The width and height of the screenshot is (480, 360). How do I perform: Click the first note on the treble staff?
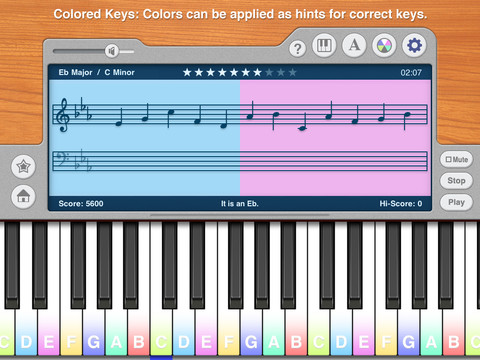119,118
